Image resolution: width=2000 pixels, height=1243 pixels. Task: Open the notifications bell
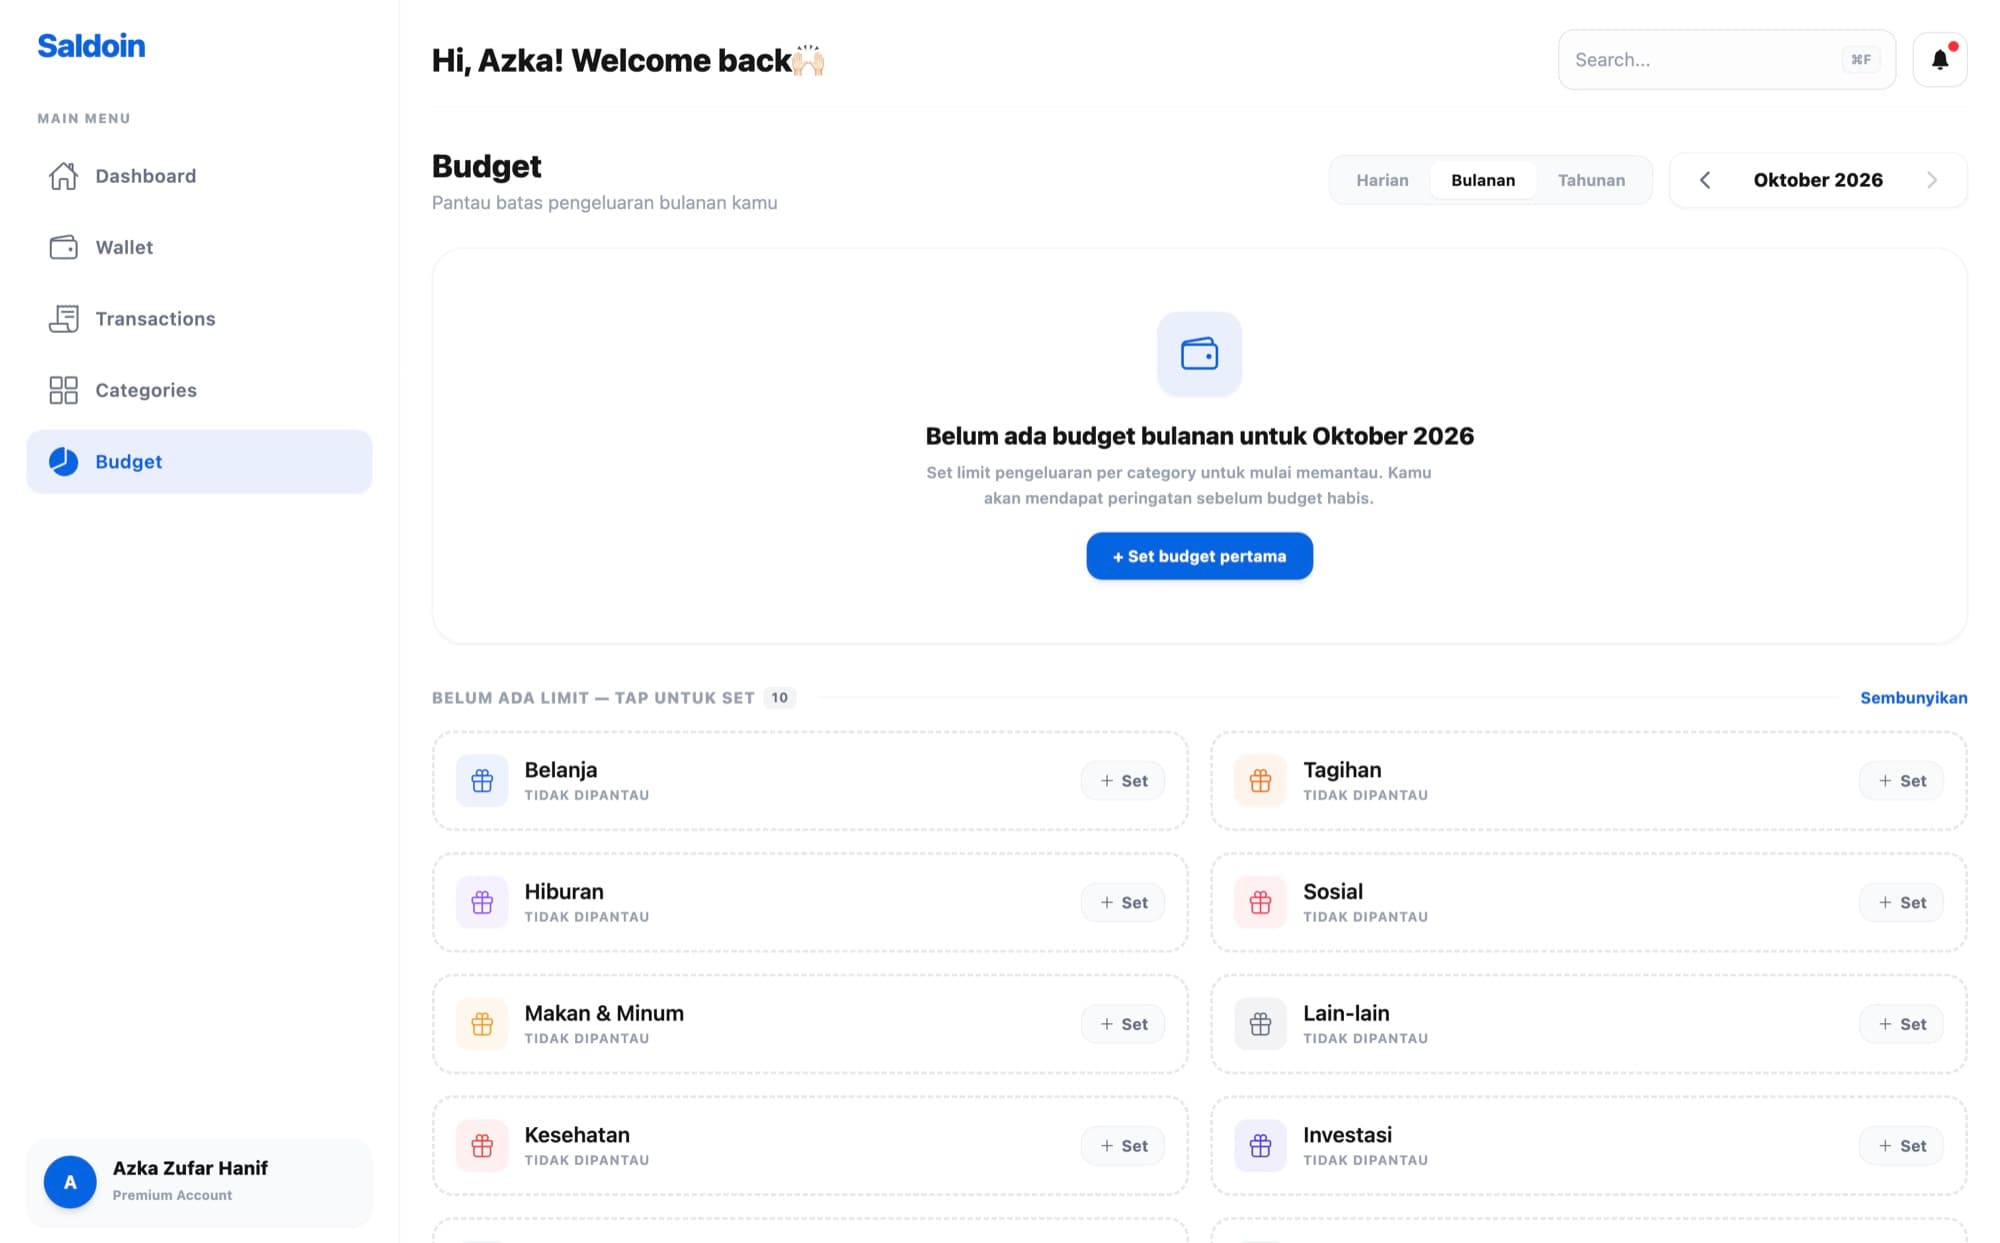[x=1939, y=60]
